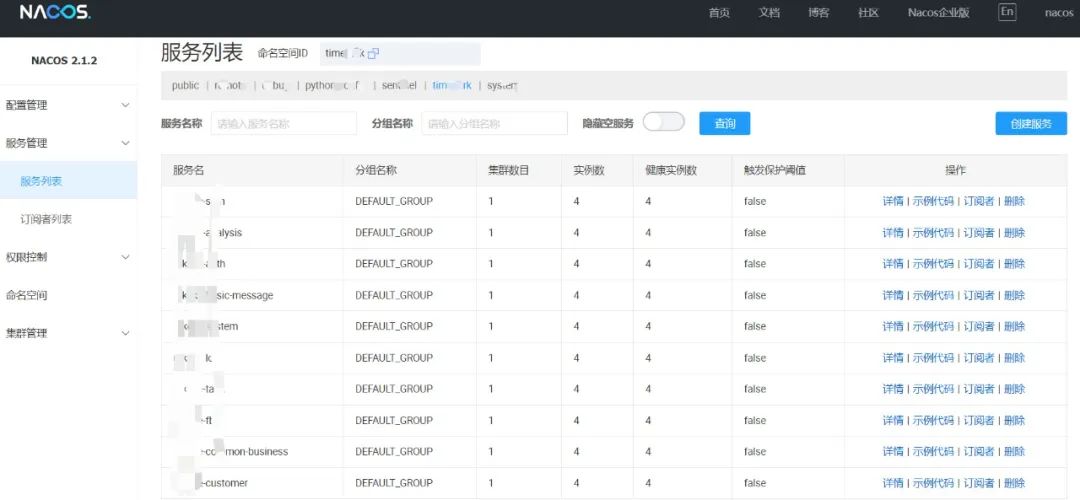The width and height of the screenshot is (1080, 500).
Task: Collapse the 服务管理 sidebar menu
Action: (68, 143)
